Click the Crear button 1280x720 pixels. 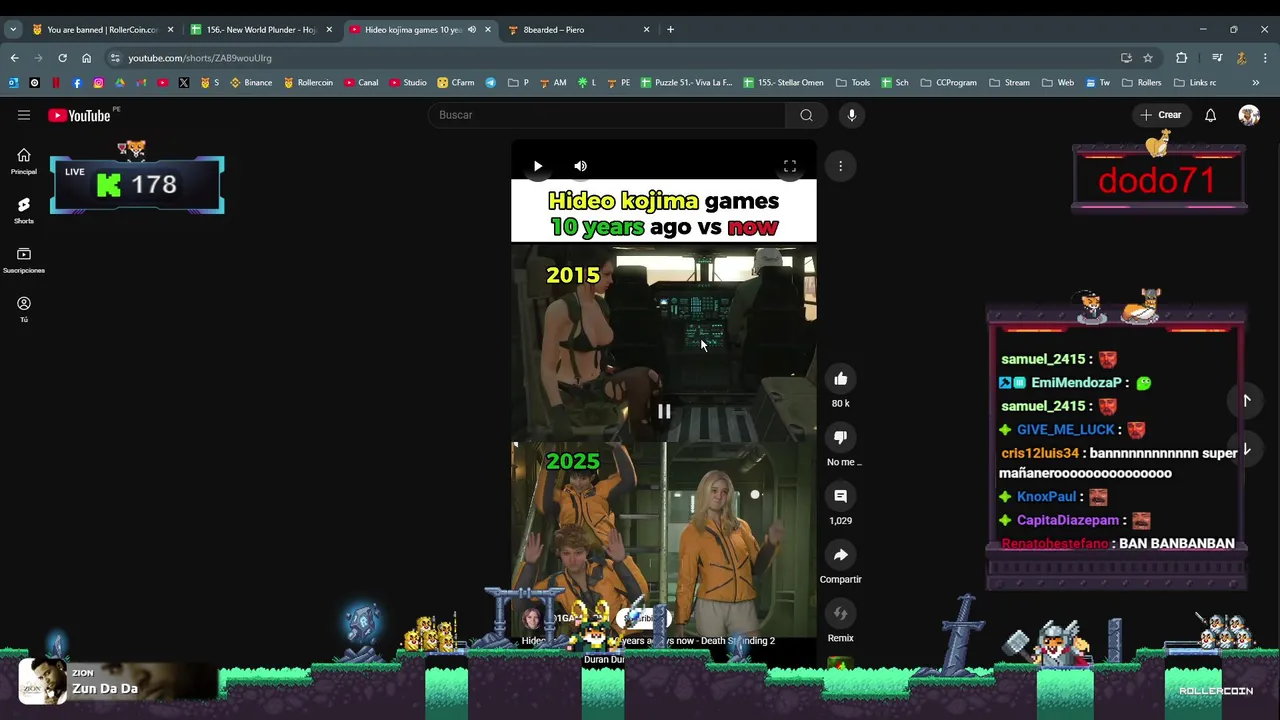(x=1161, y=115)
